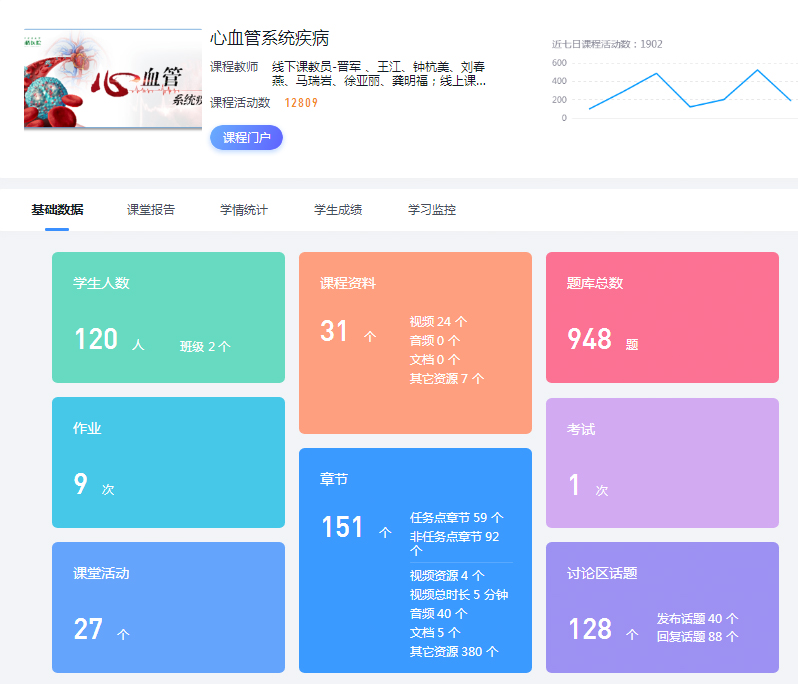Open the cardiovascular course cover thumbnail
This screenshot has width=798, height=684.
(112, 80)
